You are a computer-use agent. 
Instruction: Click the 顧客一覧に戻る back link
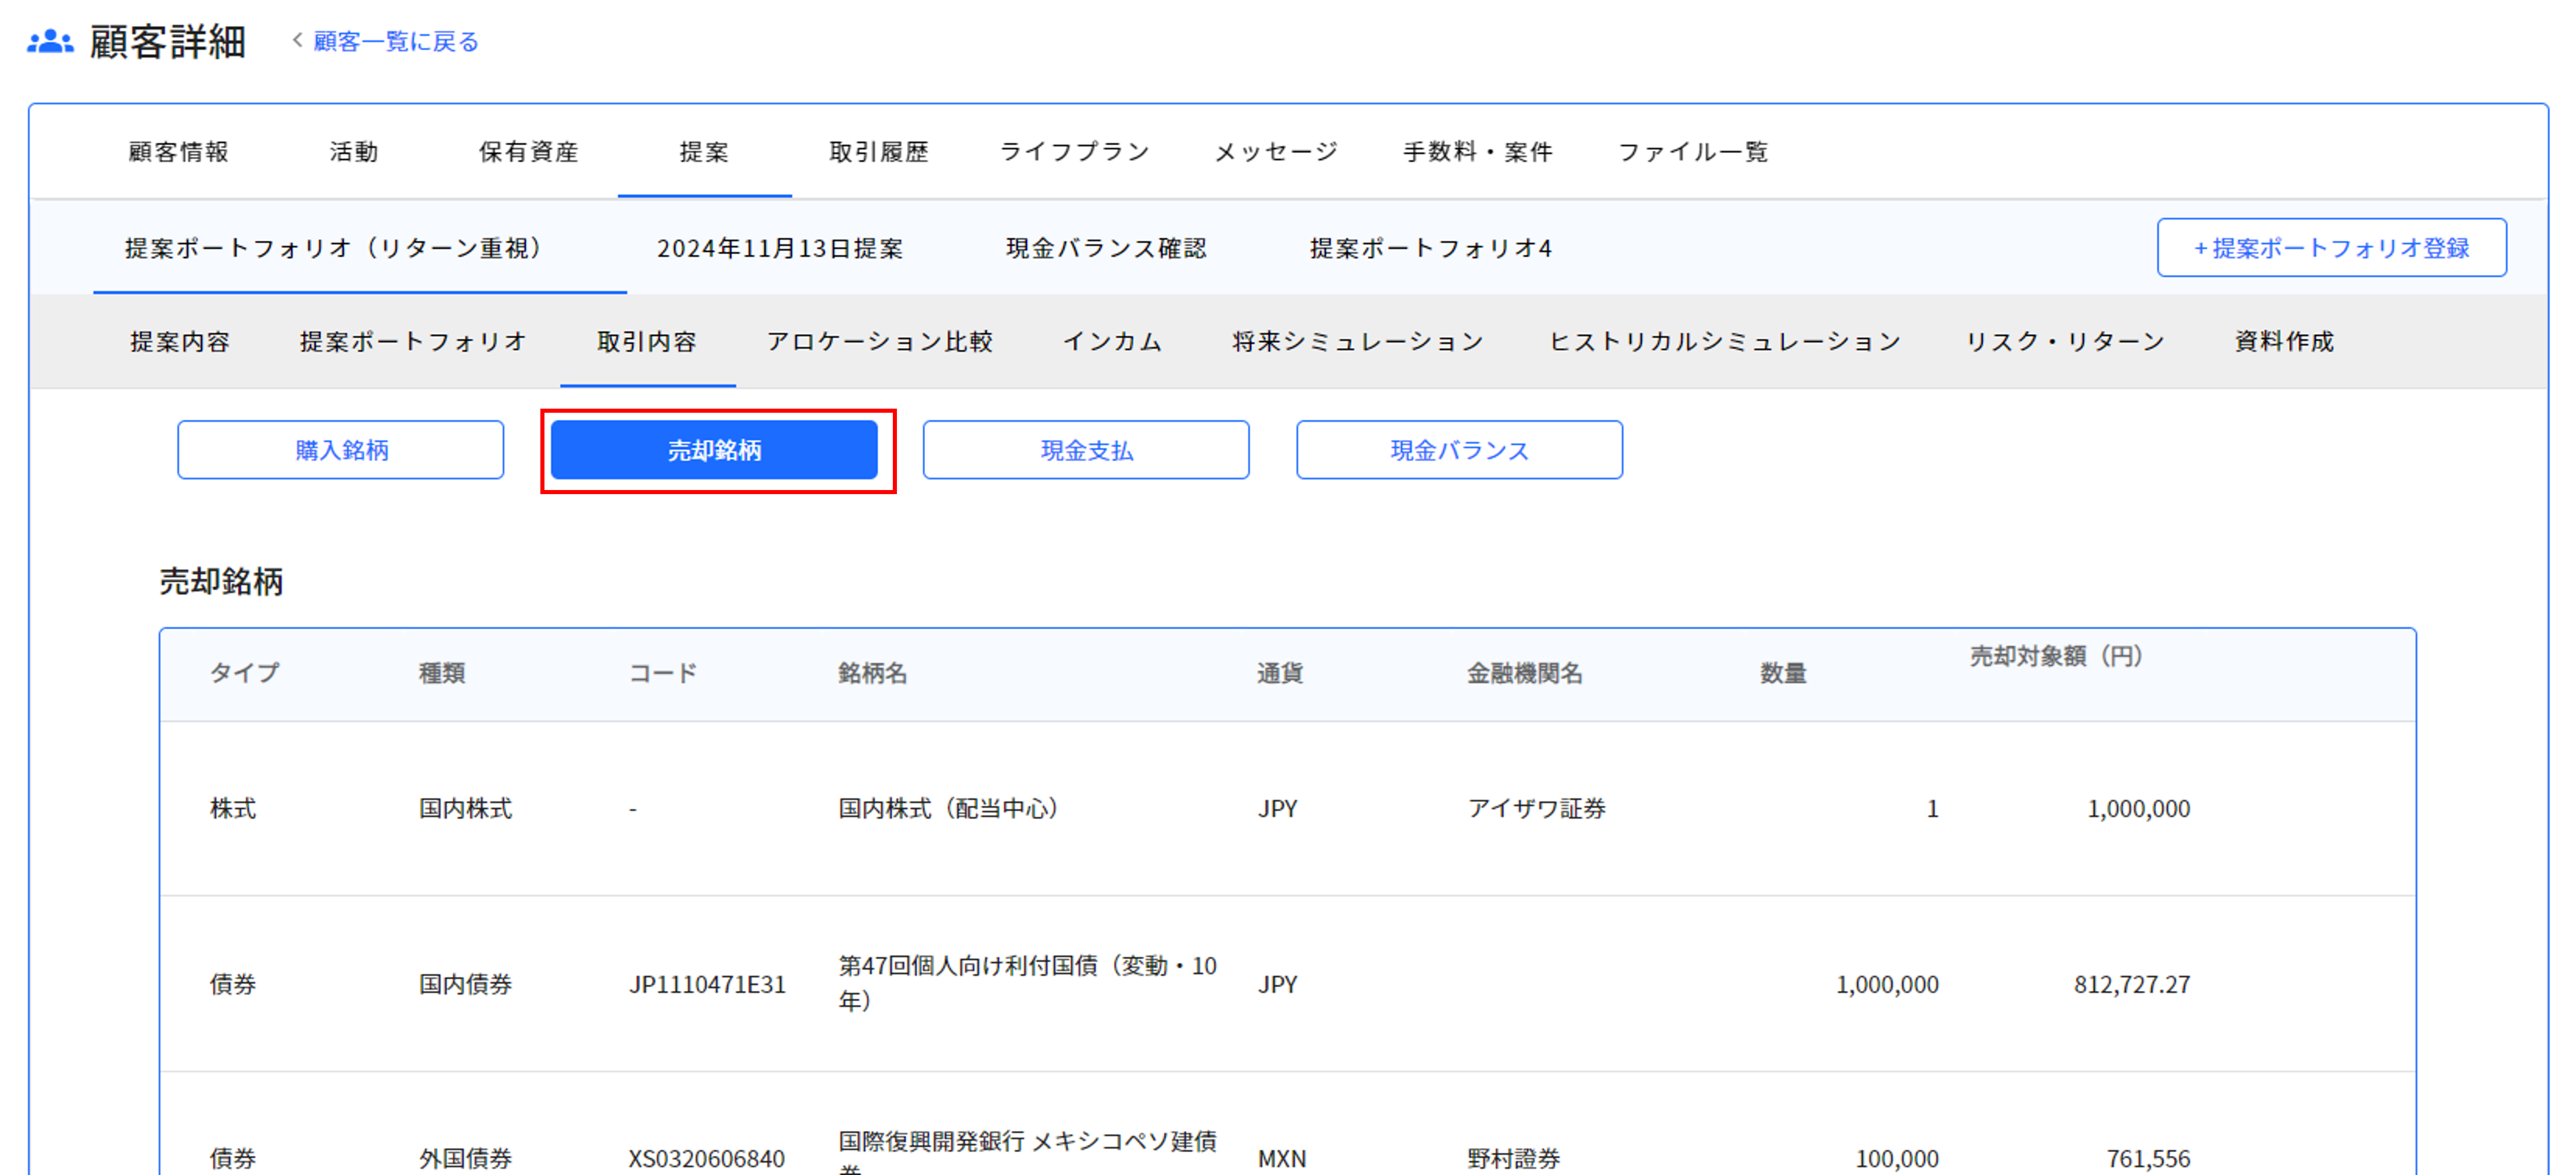(x=395, y=42)
